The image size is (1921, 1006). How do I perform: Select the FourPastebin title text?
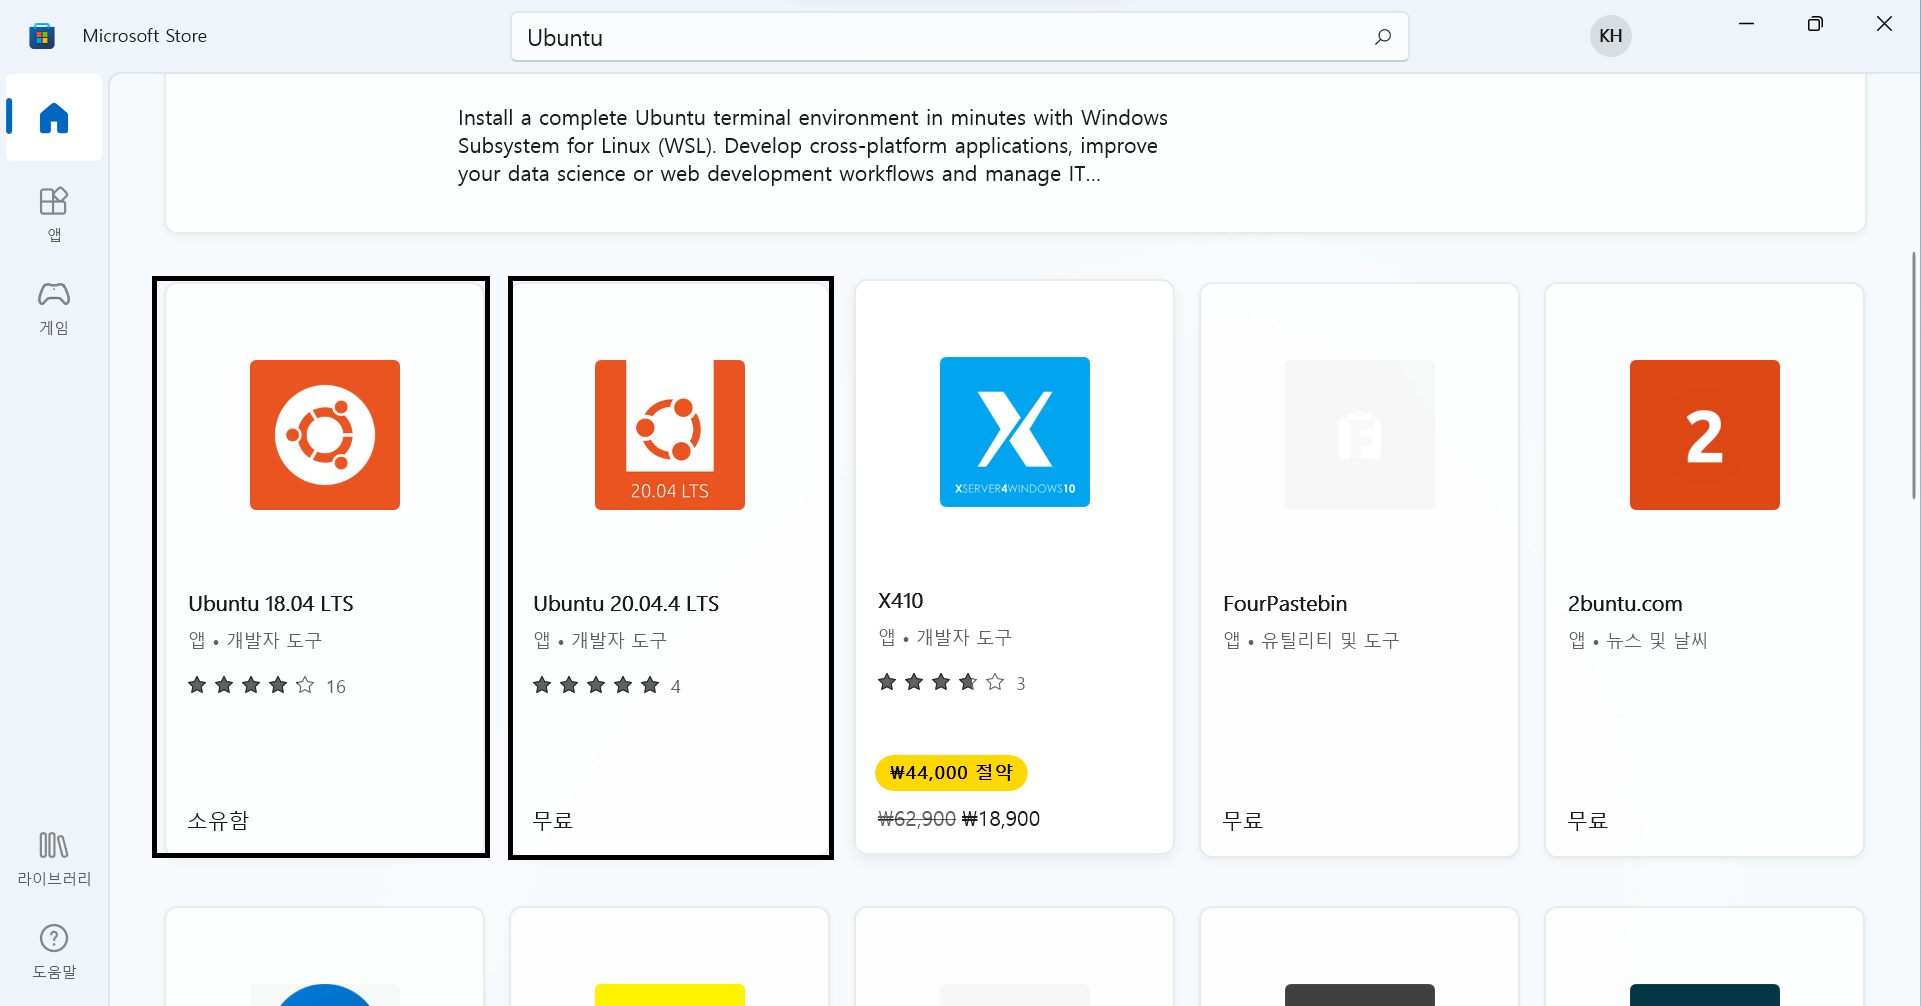(1285, 604)
